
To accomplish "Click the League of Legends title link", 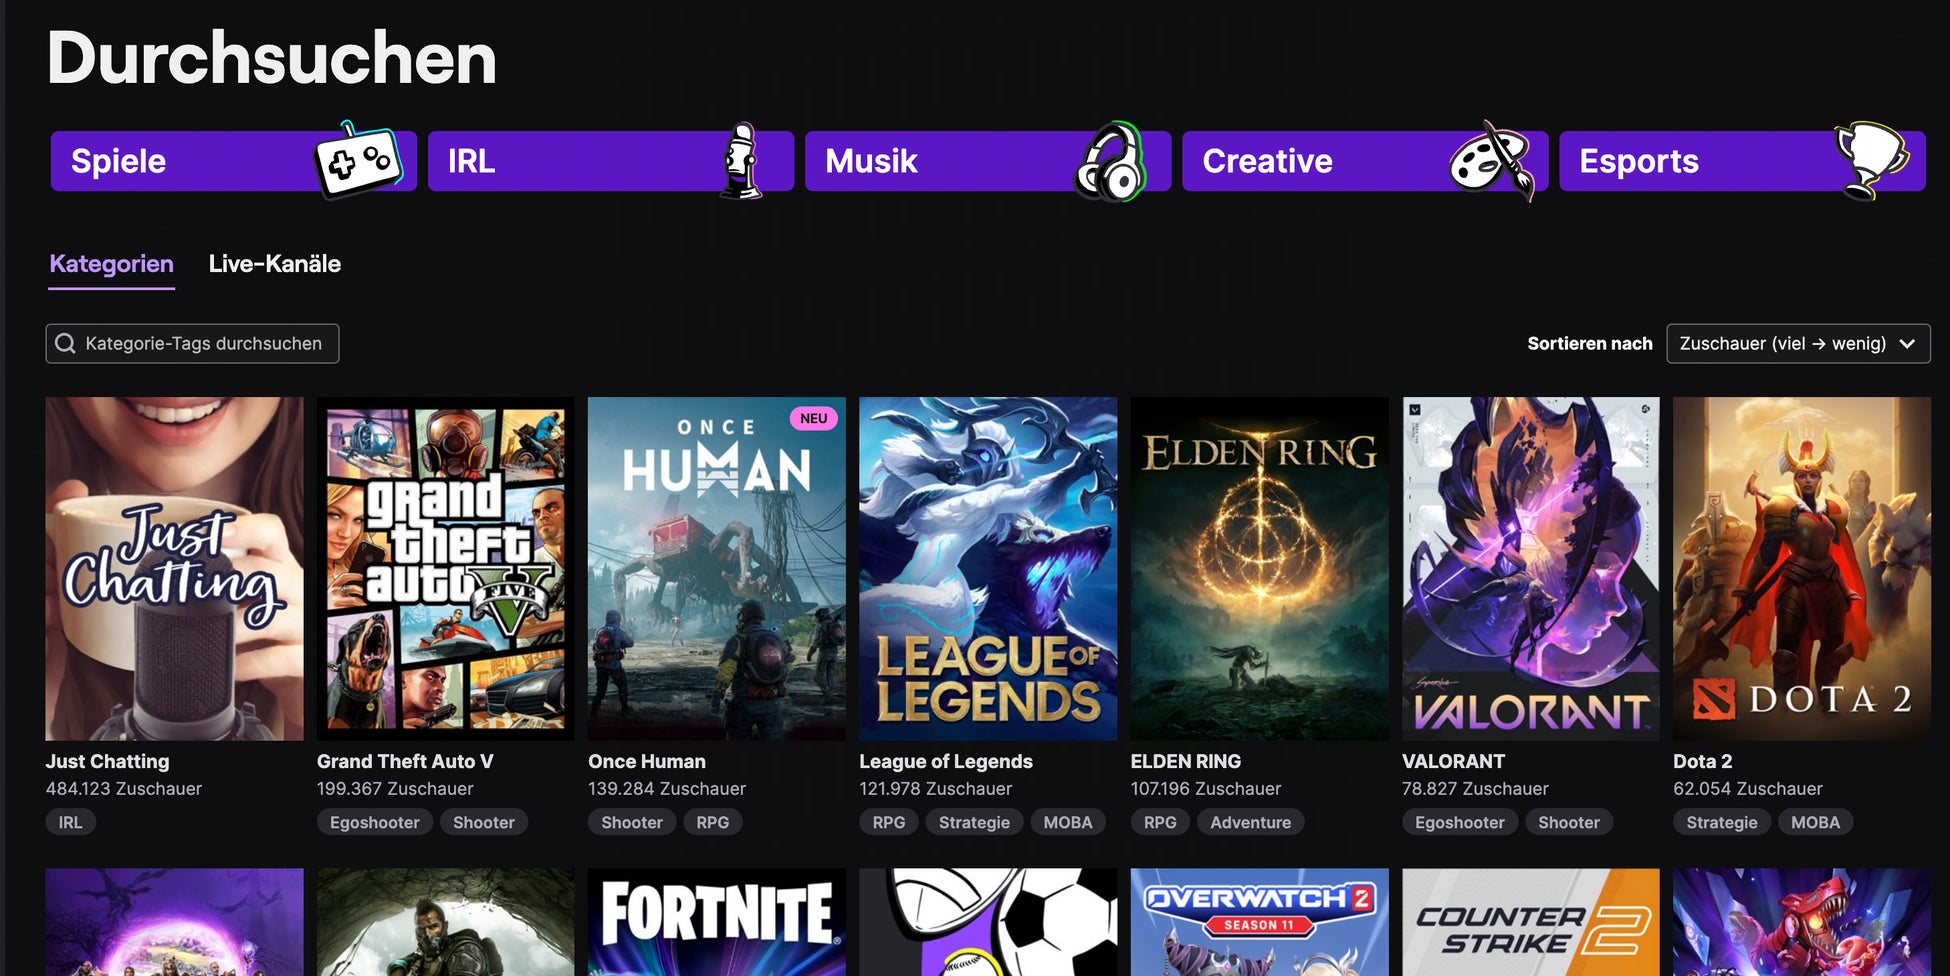I will tap(946, 762).
